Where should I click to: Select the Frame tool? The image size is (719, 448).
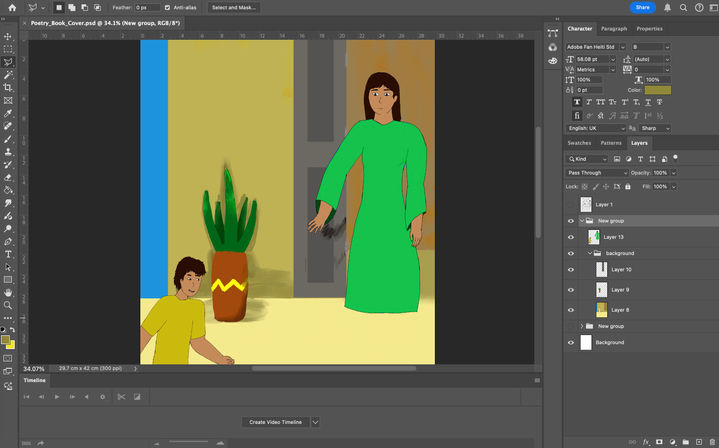coord(8,100)
